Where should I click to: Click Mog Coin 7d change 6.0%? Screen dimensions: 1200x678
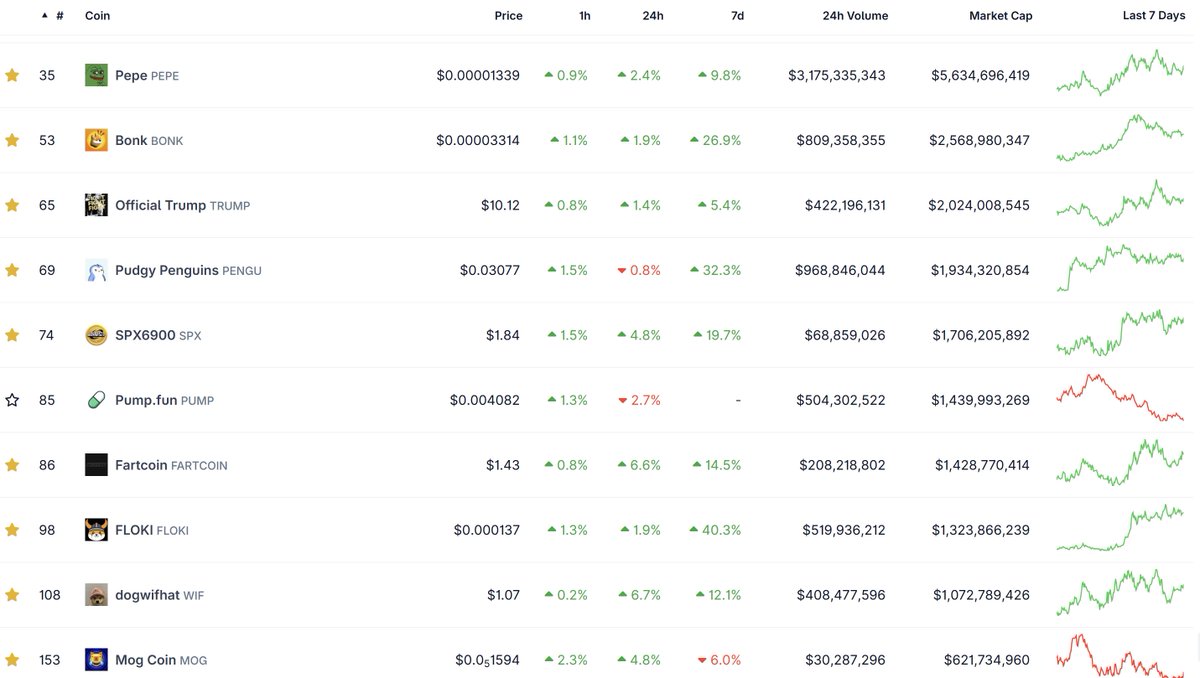[x=719, y=660]
